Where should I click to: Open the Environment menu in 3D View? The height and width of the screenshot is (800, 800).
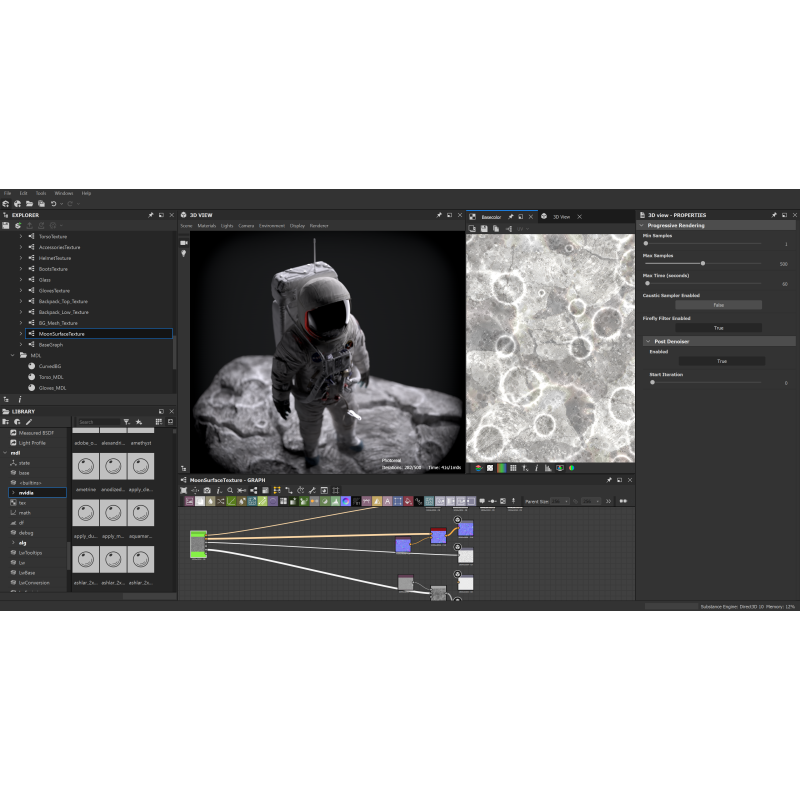(x=272, y=226)
